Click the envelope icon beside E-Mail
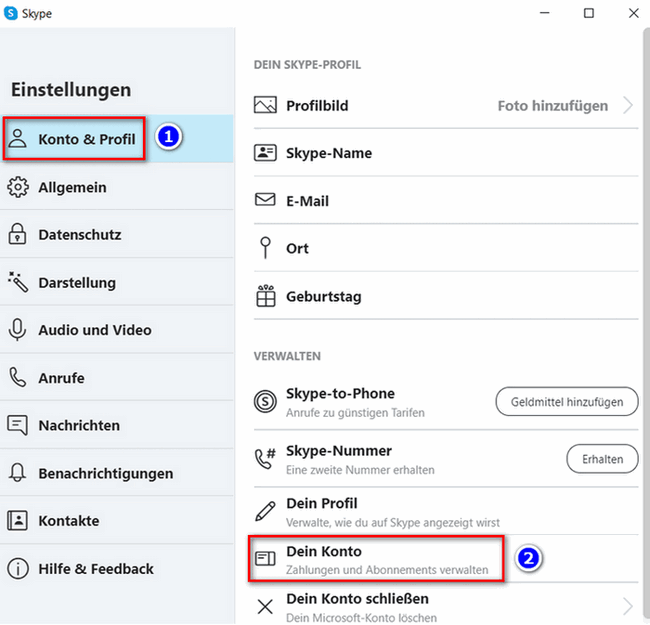650x625 pixels. coord(265,200)
